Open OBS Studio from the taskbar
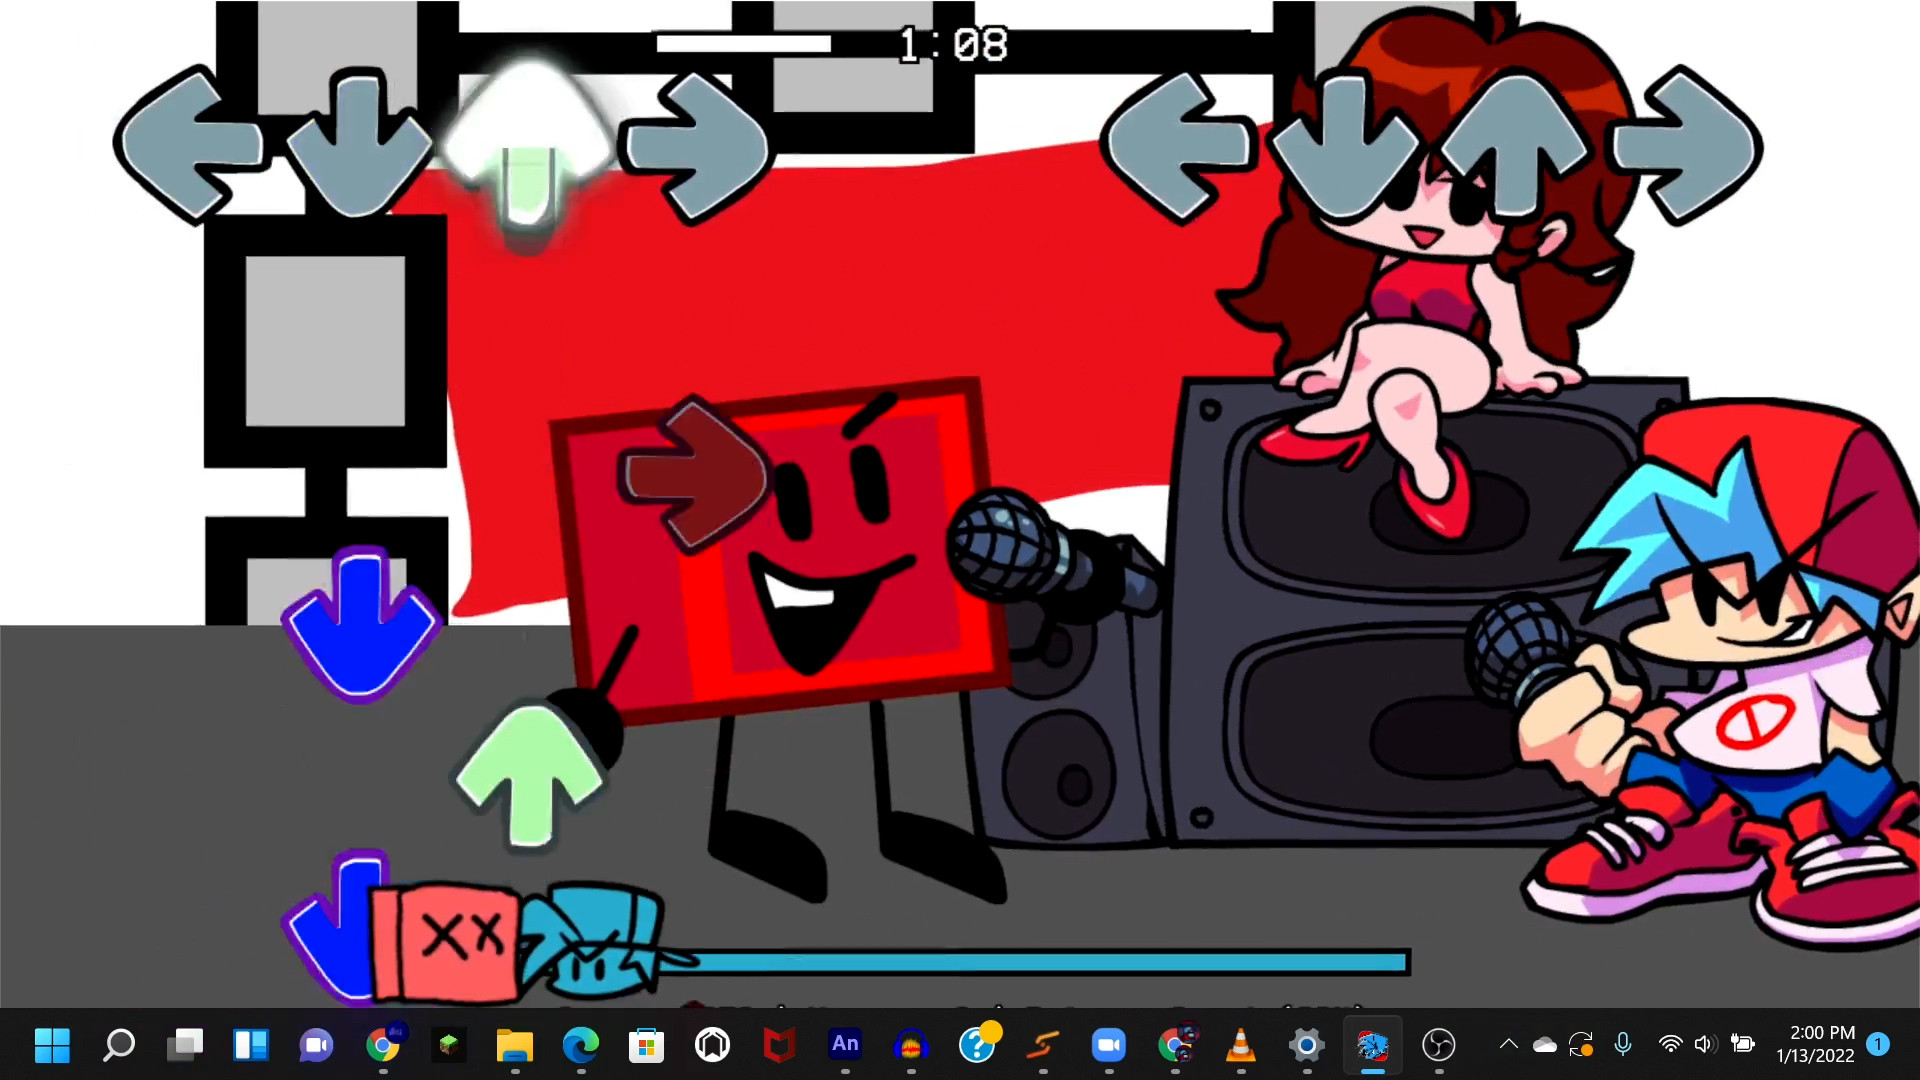Image resolution: width=1920 pixels, height=1080 pixels. pyautogui.click(x=1439, y=1046)
